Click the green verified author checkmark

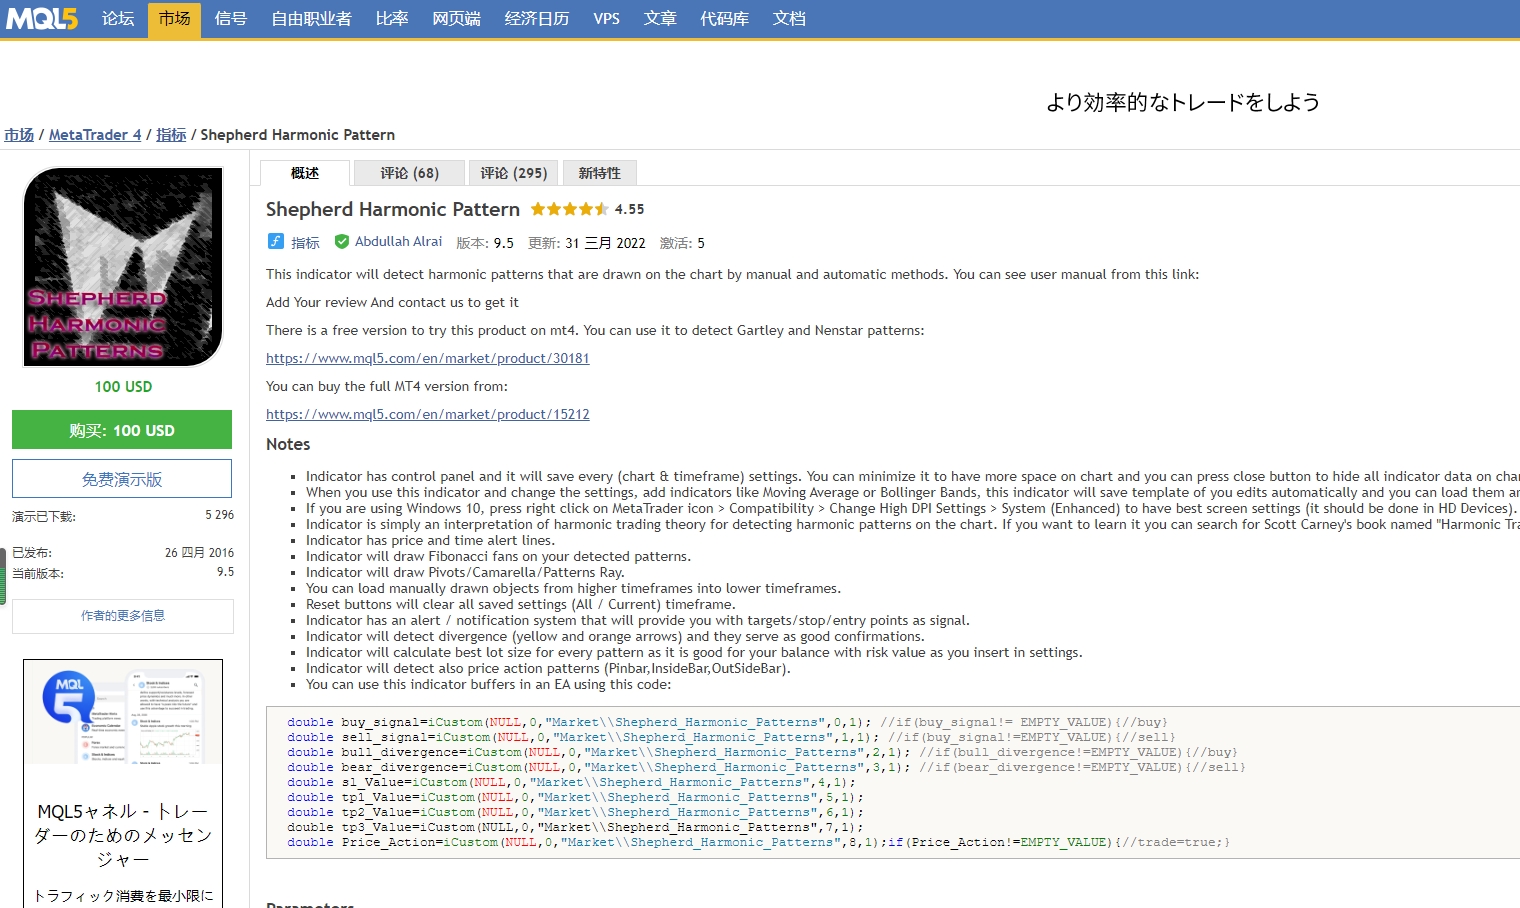(x=342, y=241)
